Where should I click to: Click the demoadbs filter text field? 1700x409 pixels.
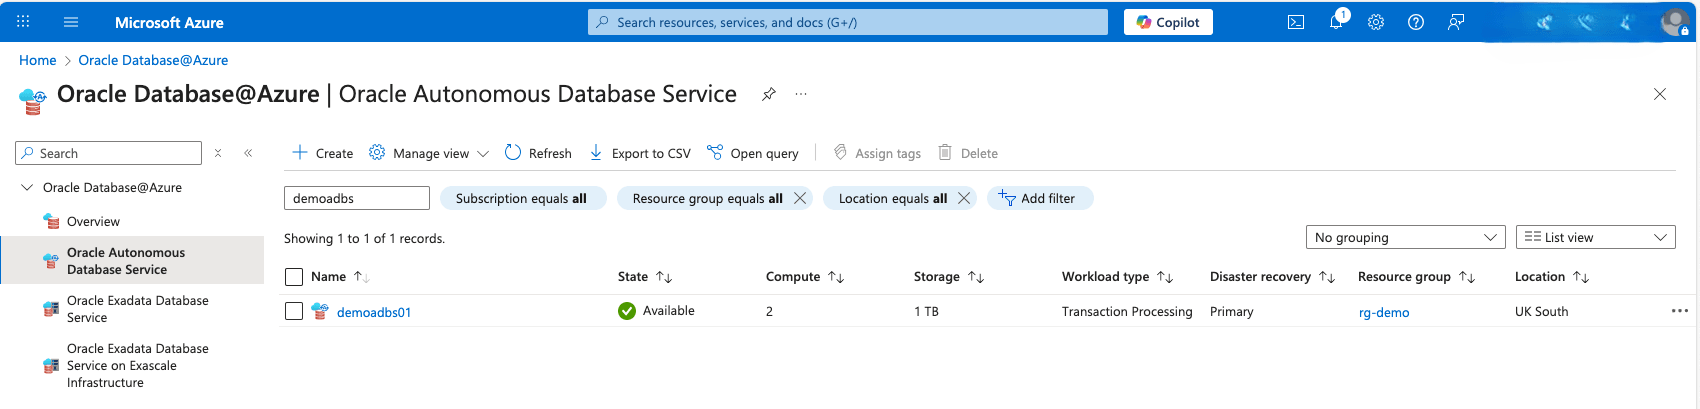tap(356, 198)
